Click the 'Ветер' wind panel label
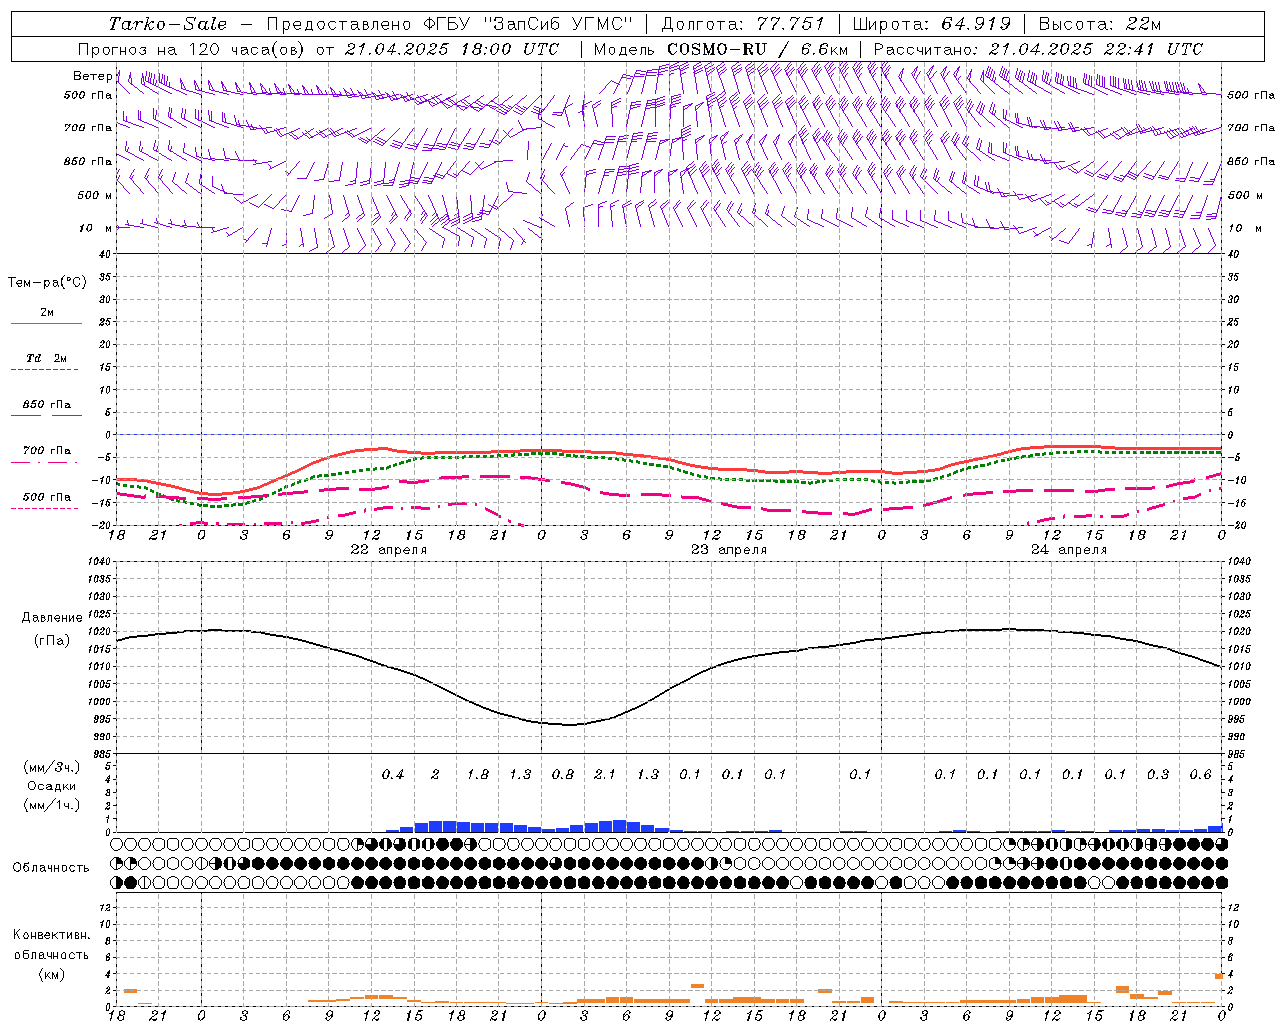This screenshot has height=1024, width=1280. pyautogui.click(x=93, y=76)
